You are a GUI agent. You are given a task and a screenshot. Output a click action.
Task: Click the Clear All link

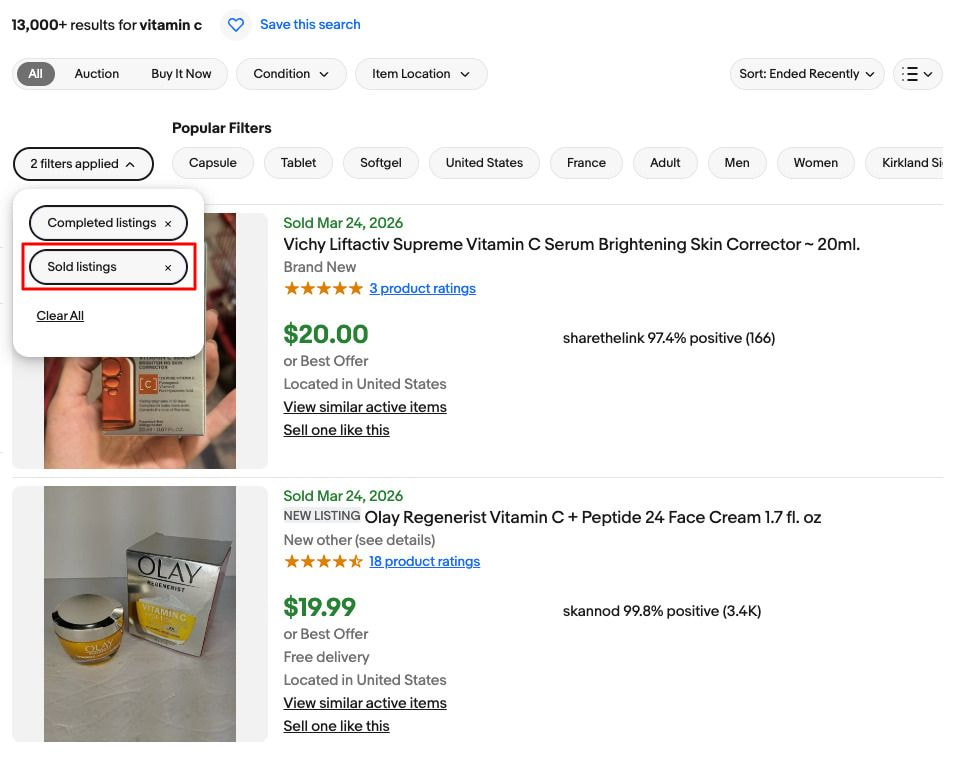[60, 316]
